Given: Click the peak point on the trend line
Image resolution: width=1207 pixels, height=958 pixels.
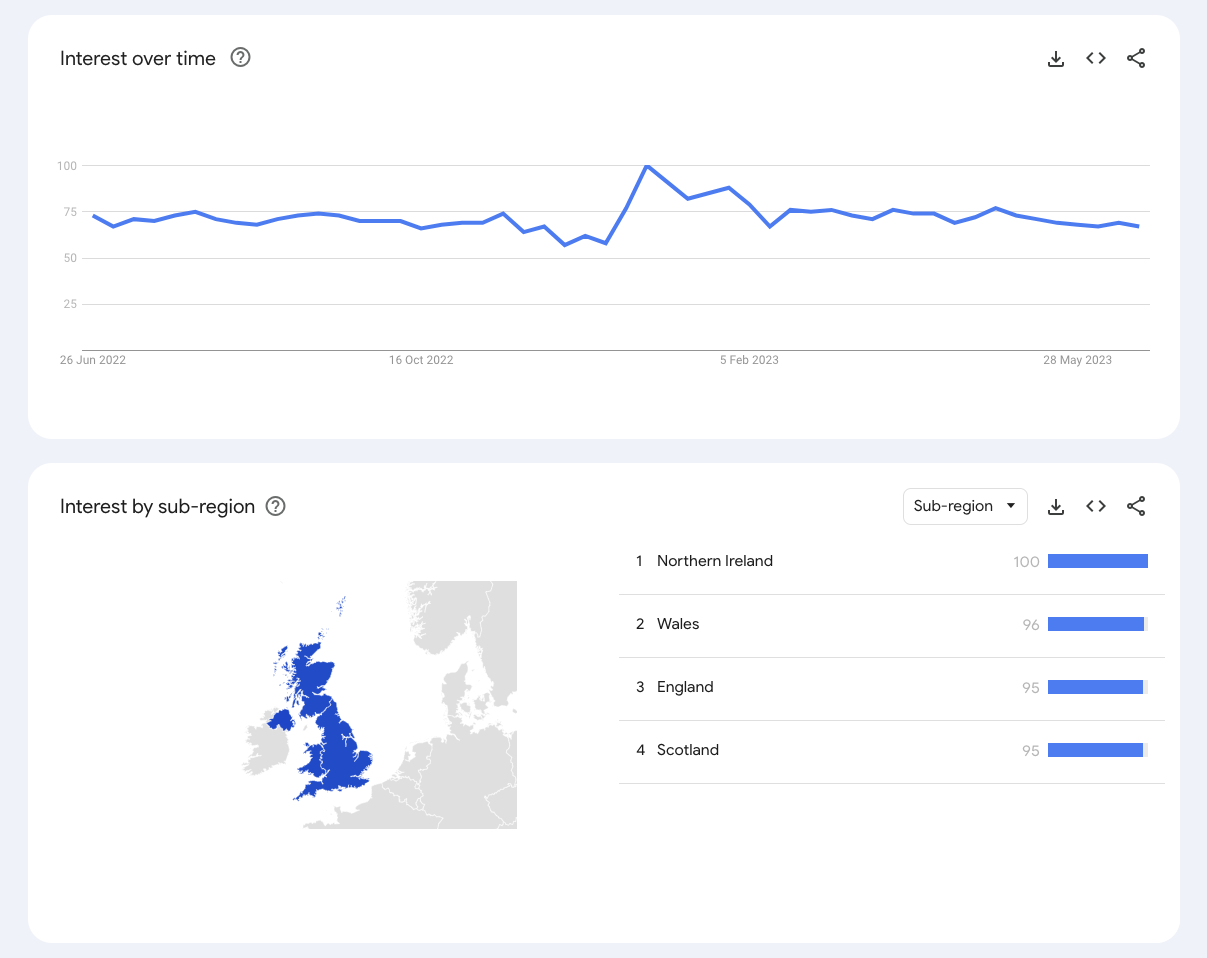Looking at the screenshot, I should 647,166.
